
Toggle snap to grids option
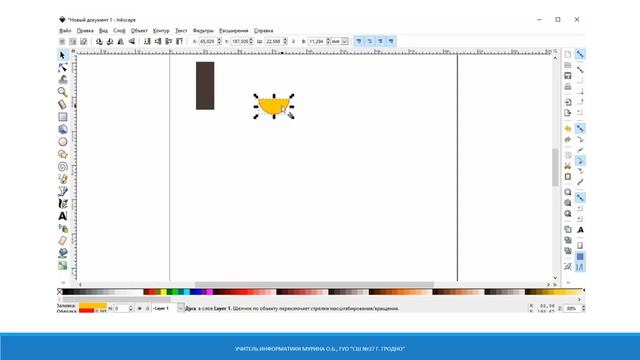pos(580,256)
